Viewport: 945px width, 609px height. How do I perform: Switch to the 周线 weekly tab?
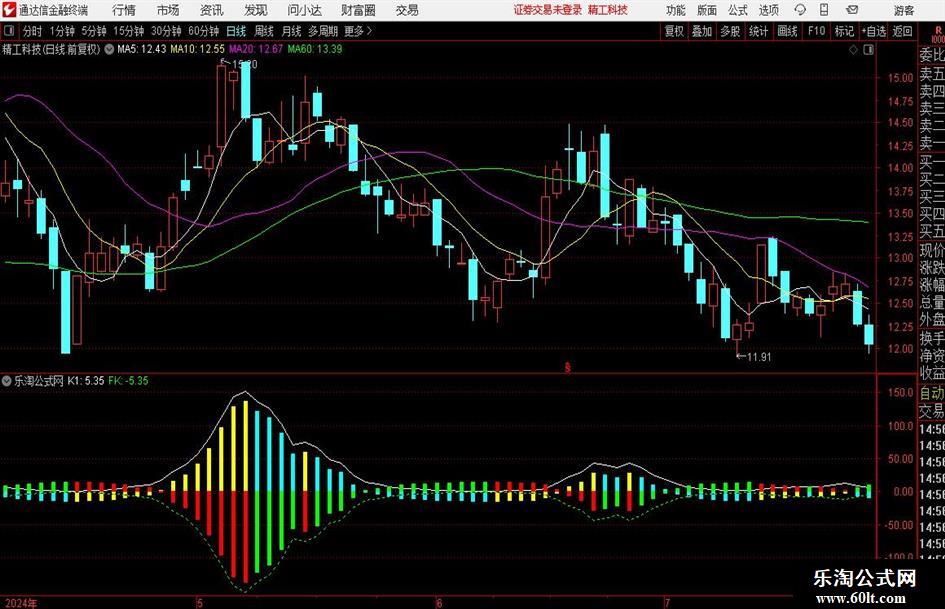[264, 31]
